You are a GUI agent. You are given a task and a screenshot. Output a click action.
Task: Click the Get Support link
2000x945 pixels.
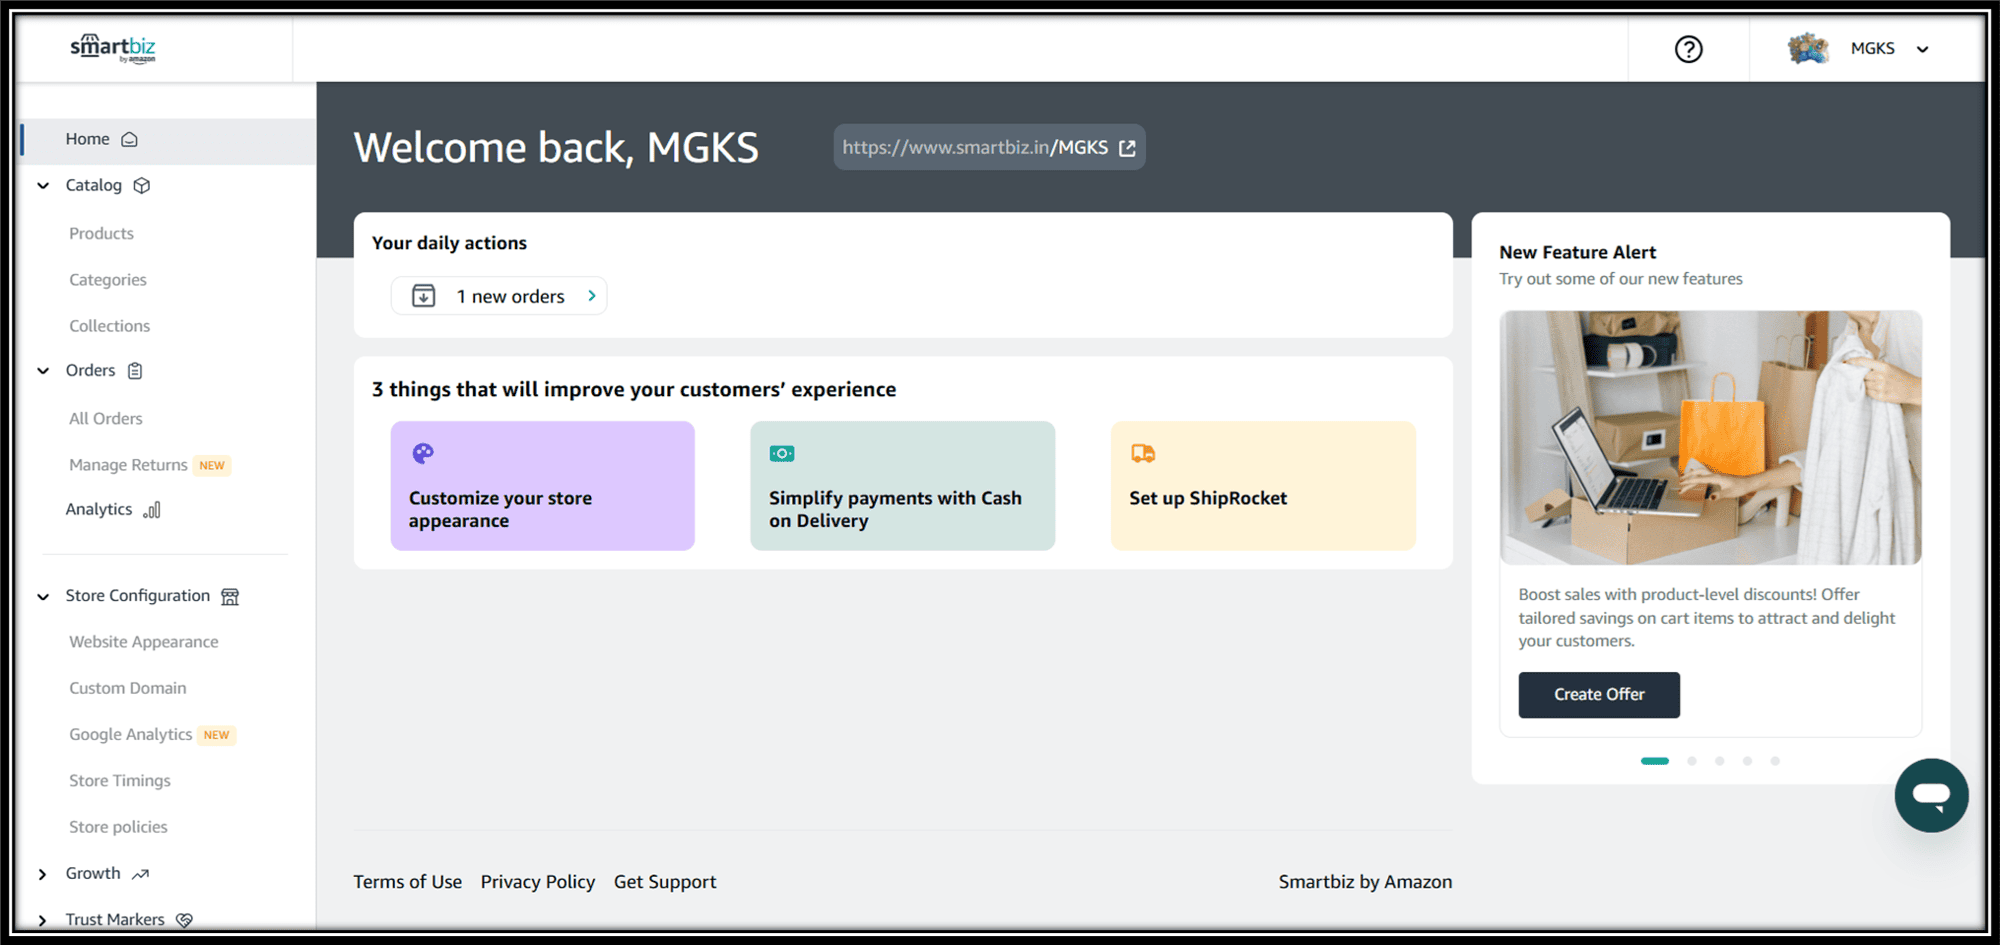pos(665,882)
